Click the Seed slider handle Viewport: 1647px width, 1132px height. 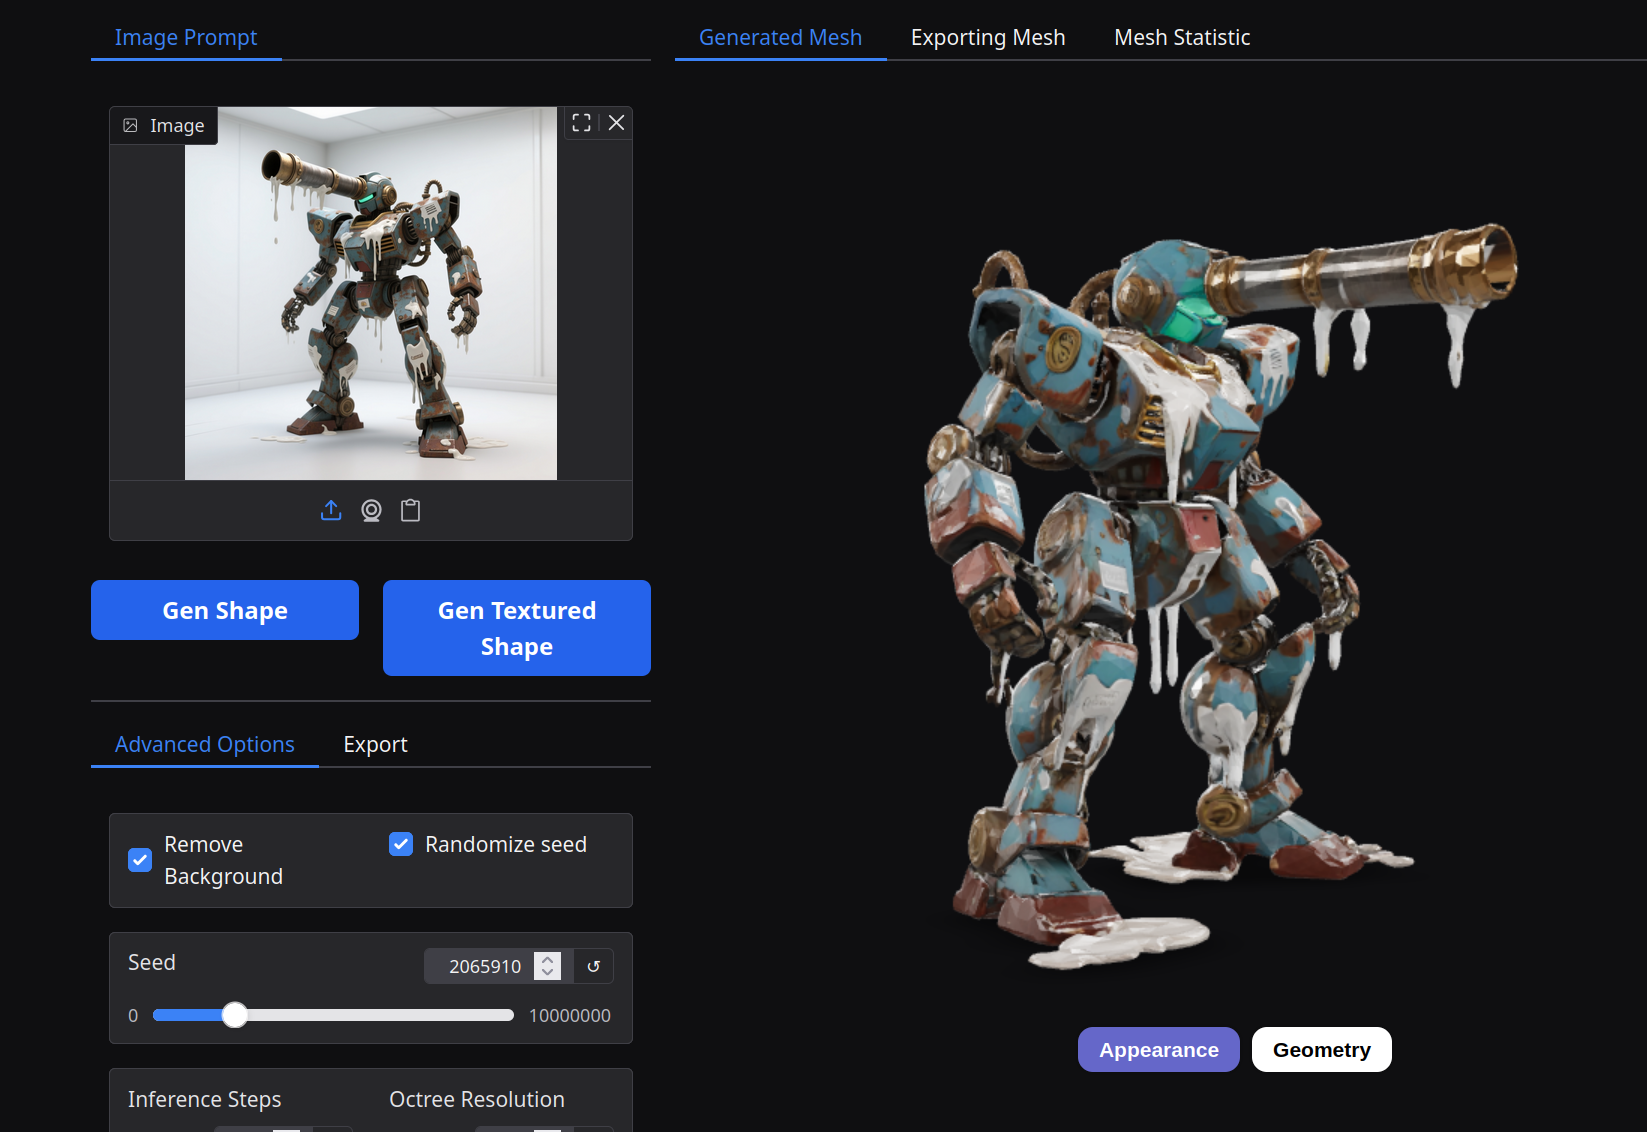[x=235, y=1015]
